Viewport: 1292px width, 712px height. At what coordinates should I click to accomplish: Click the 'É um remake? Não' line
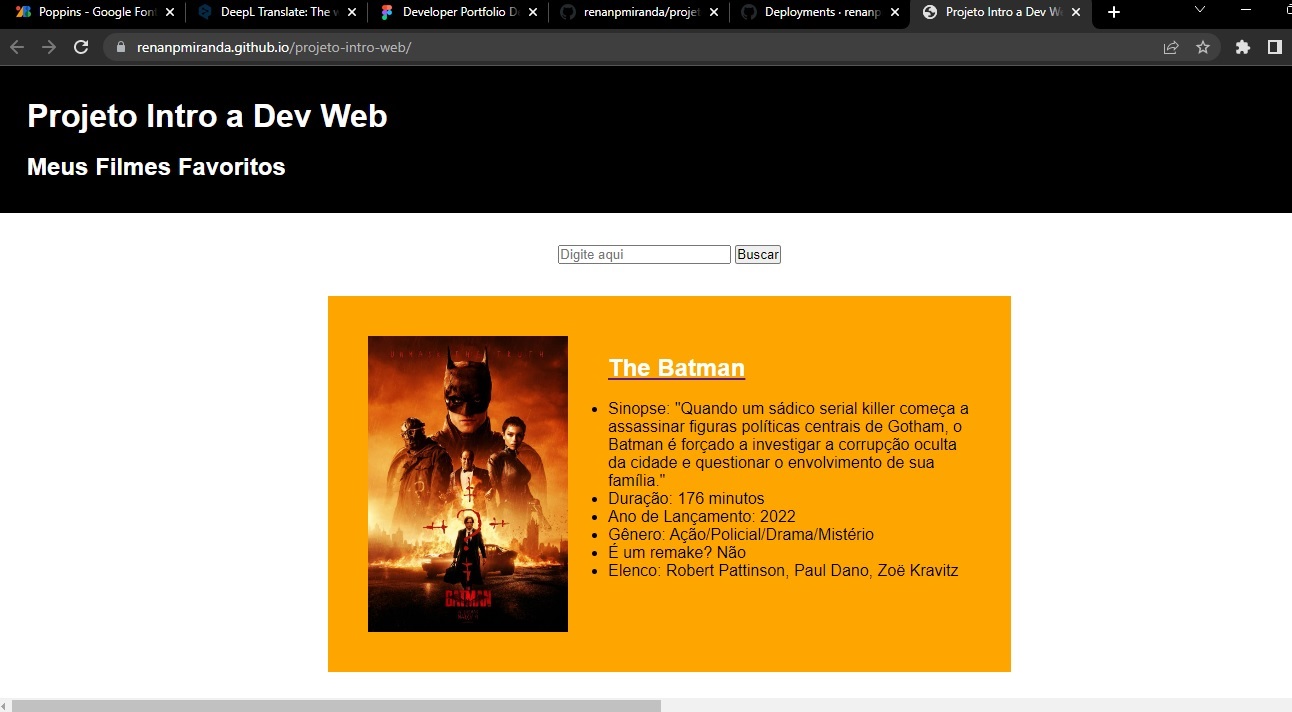[x=677, y=552]
